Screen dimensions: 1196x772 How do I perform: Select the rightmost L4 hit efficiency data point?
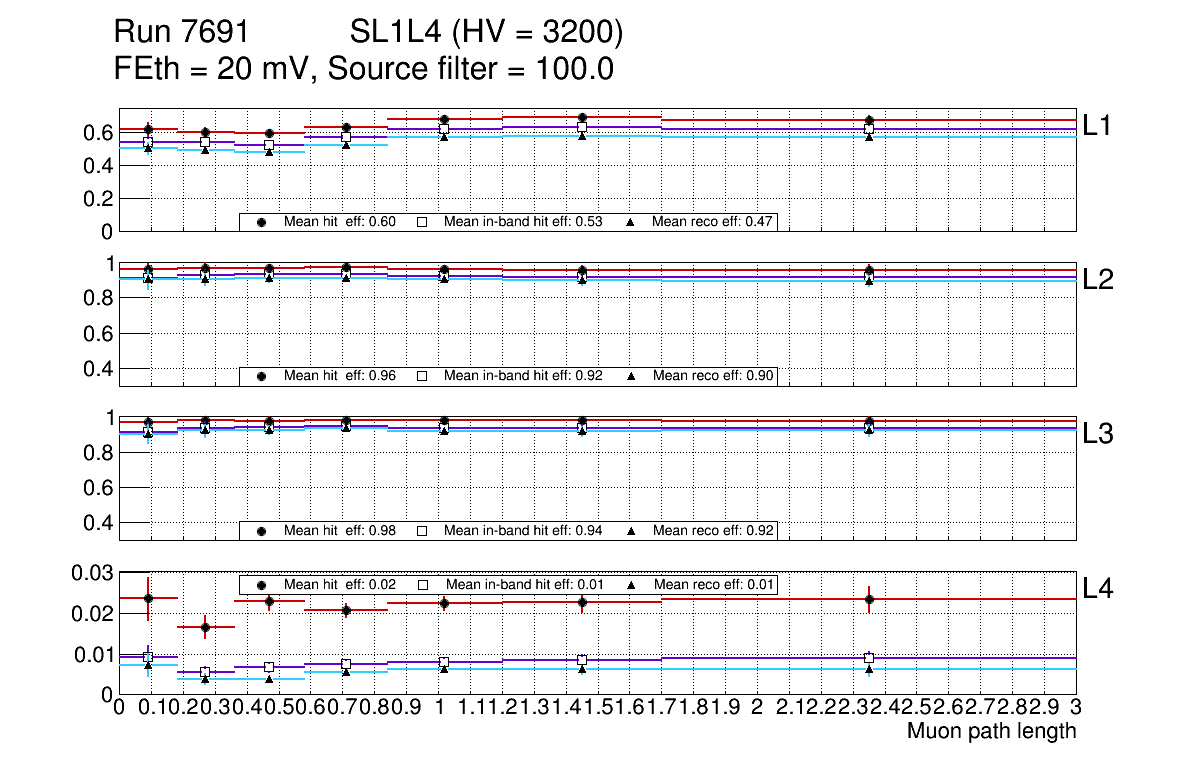coord(869,600)
